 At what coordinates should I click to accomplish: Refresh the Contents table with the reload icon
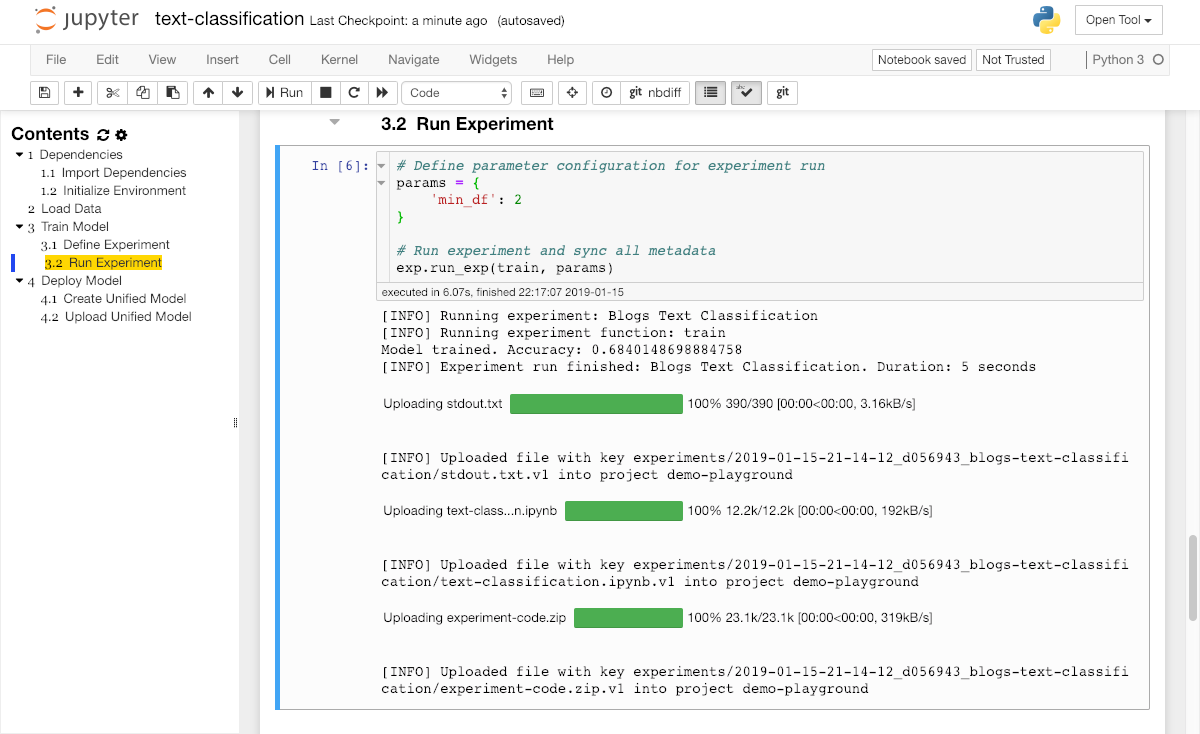tap(103, 135)
